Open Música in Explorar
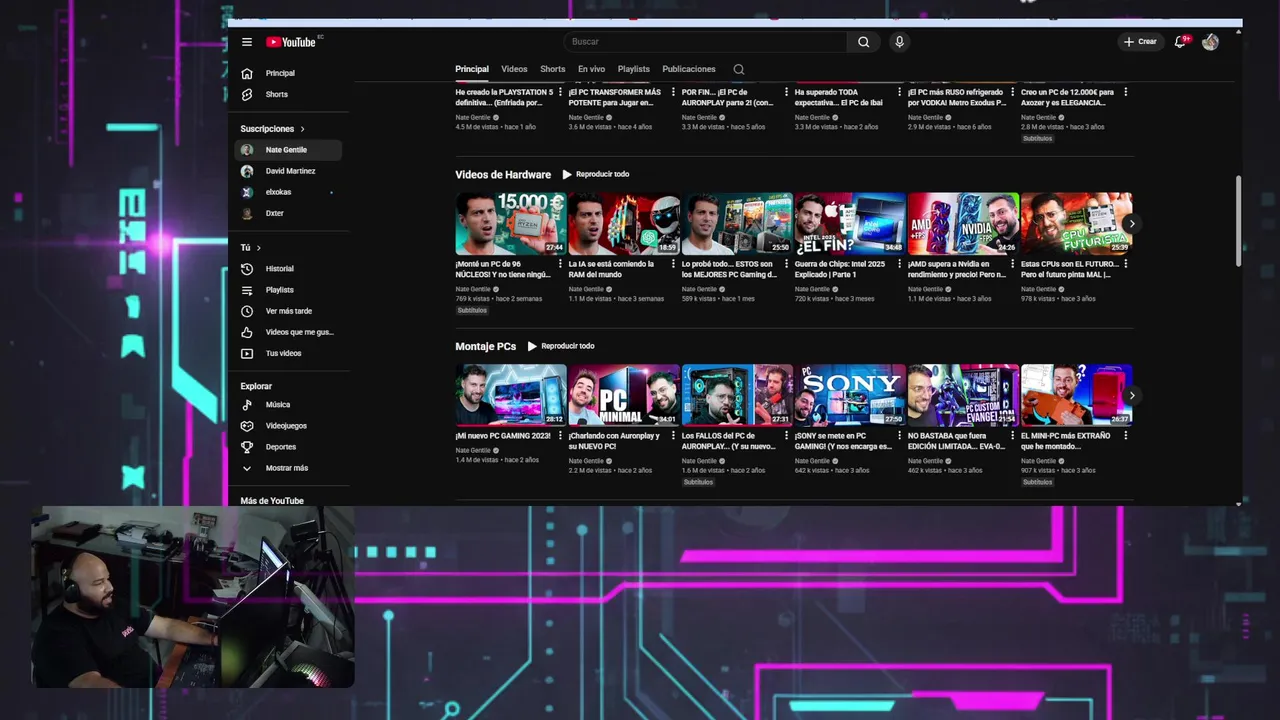 pos(288,405)
